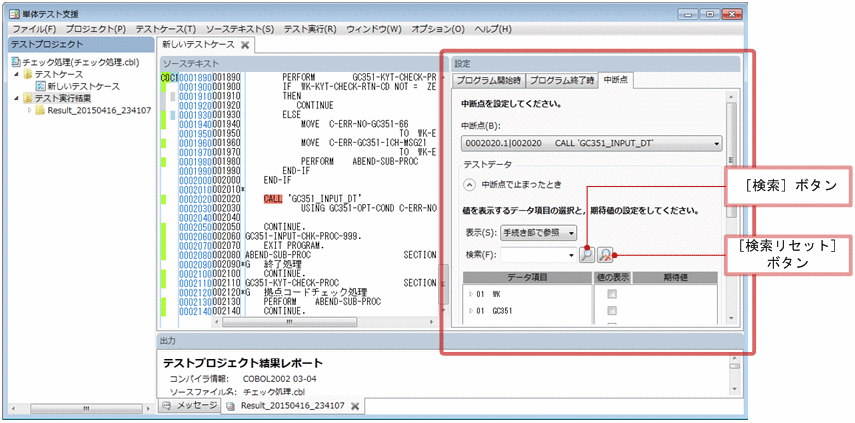Click the output panel scroll down arrow
Viewport: 855px width, 423px height.
[734, 389]
